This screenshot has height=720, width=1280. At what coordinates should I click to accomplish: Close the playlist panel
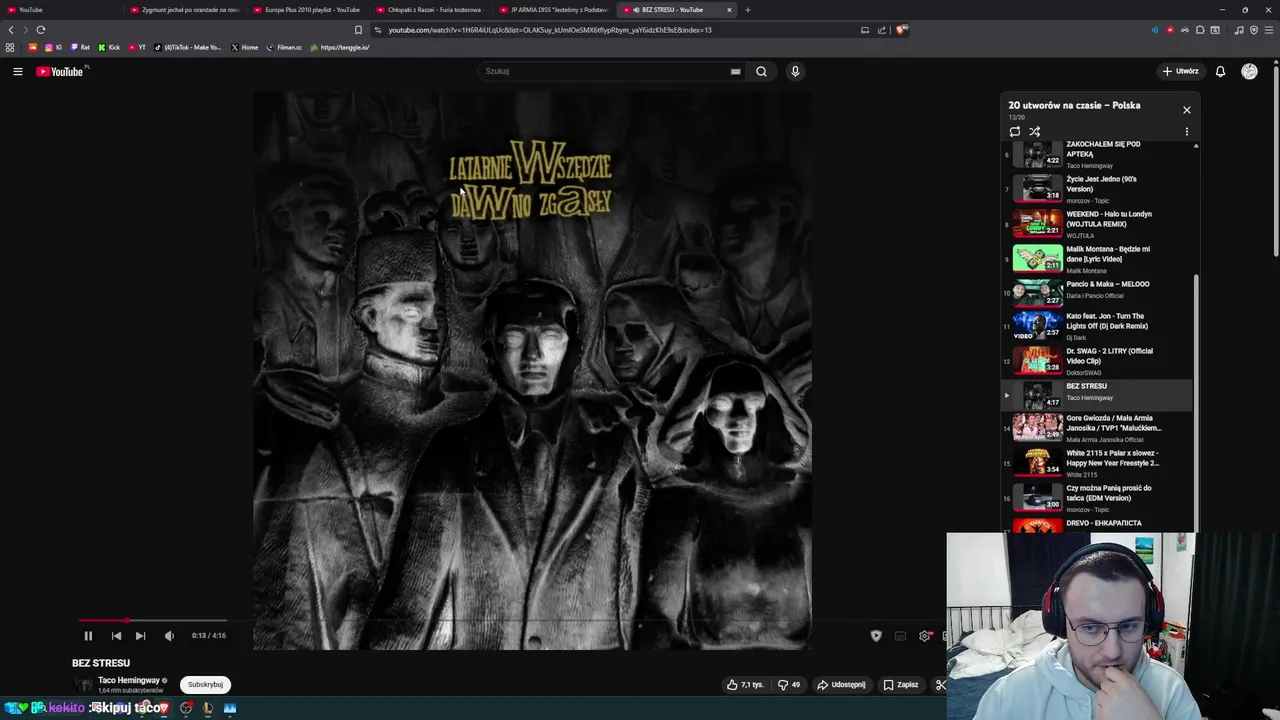tap(1187, 110)
